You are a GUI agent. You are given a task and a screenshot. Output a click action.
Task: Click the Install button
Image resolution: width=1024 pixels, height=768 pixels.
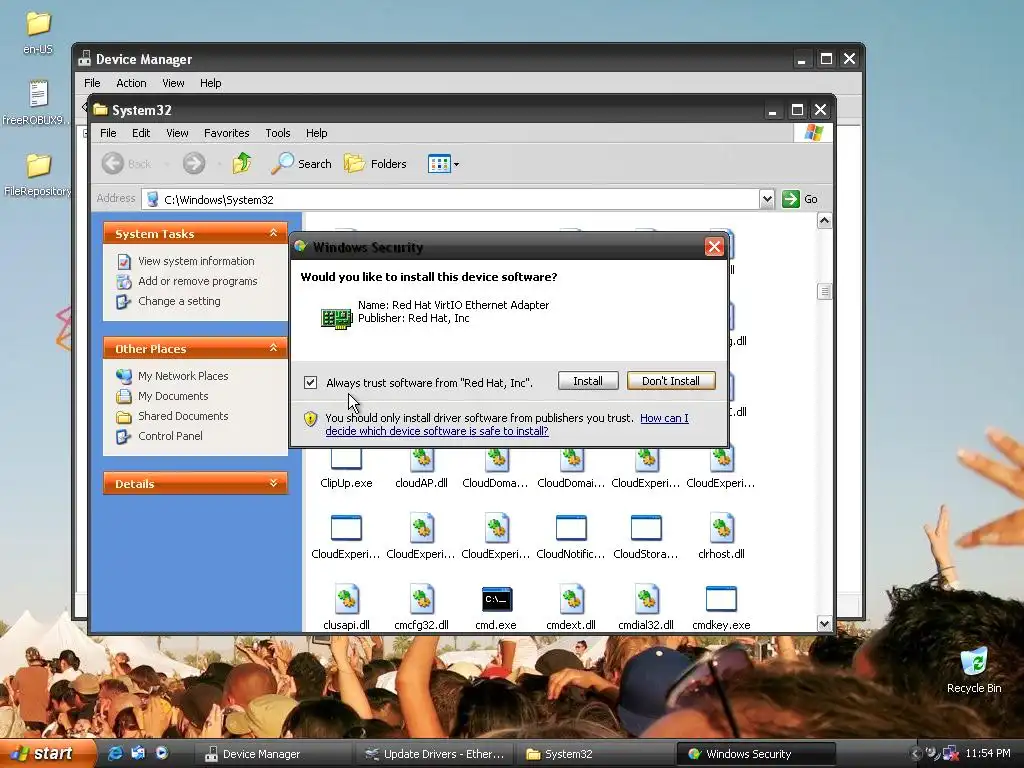point(588,381)
